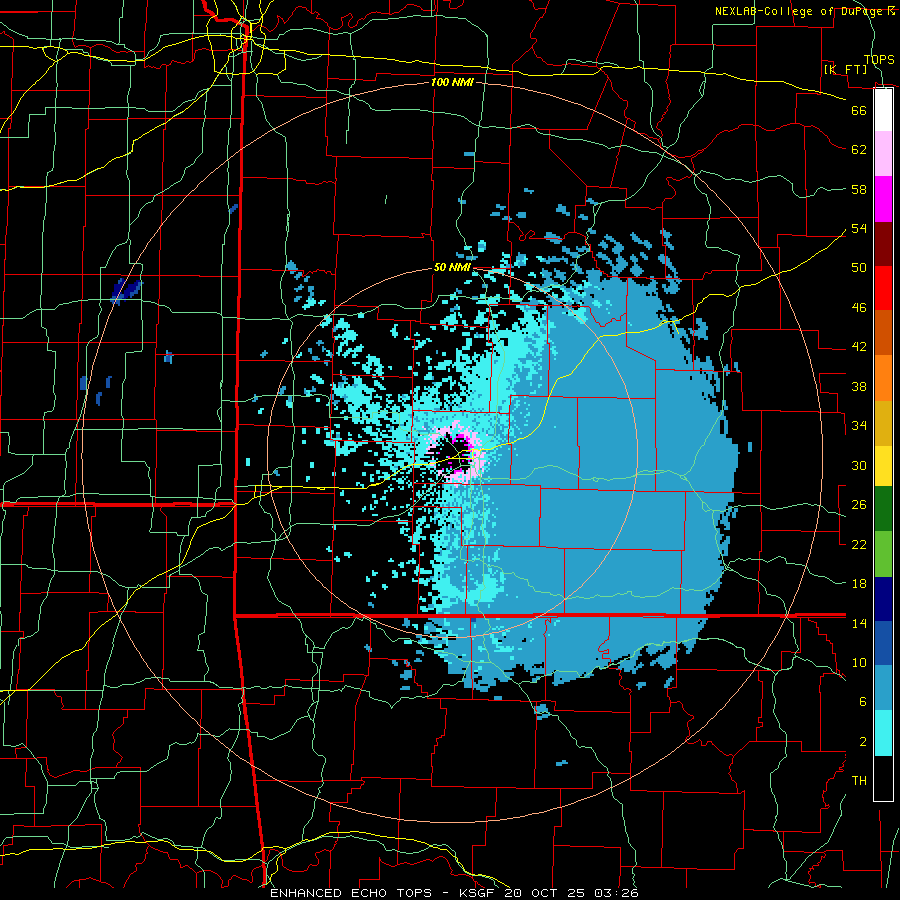The width and height of the screenshot is (900, 900).
Task: Click the 50 NMI range ring label
Action: [x=452, y=267]
